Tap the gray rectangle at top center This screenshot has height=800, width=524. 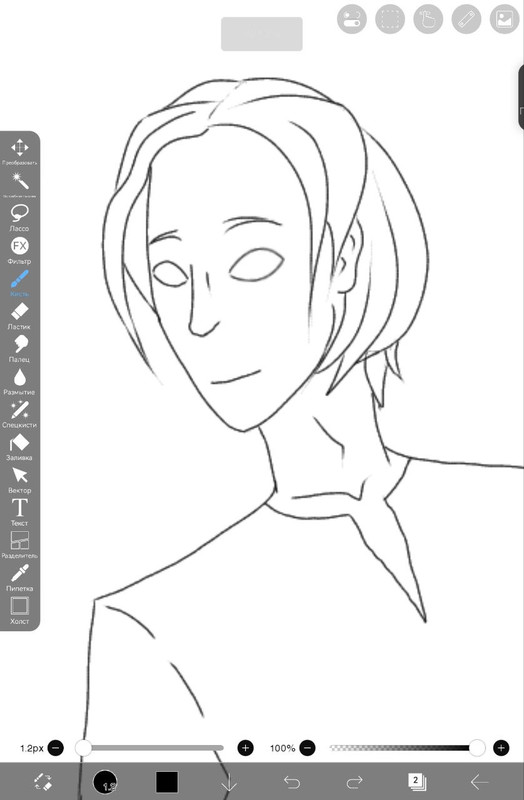pyautogui.click(x=262, y=34)
